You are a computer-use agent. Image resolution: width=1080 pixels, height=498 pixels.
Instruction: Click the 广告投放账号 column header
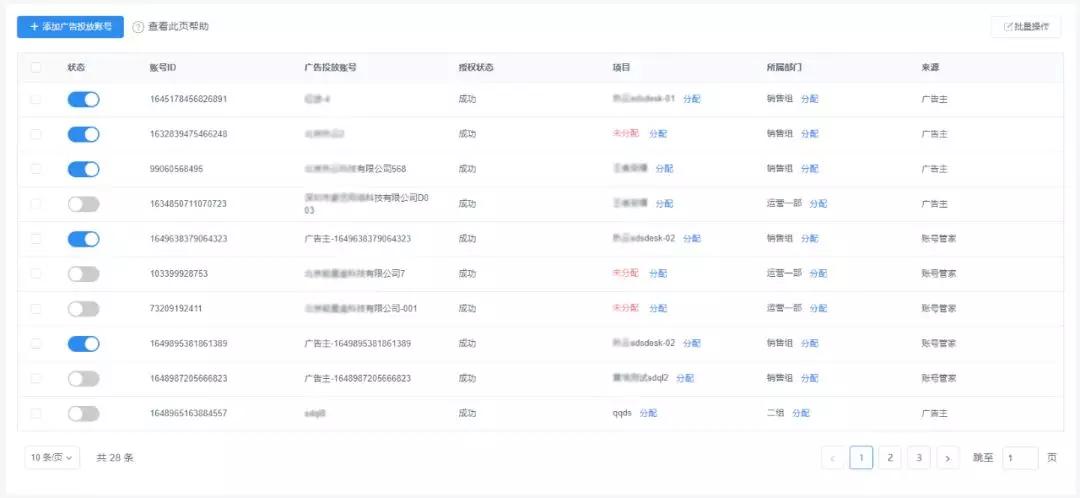pyautogui.click(x=330, y=68)
